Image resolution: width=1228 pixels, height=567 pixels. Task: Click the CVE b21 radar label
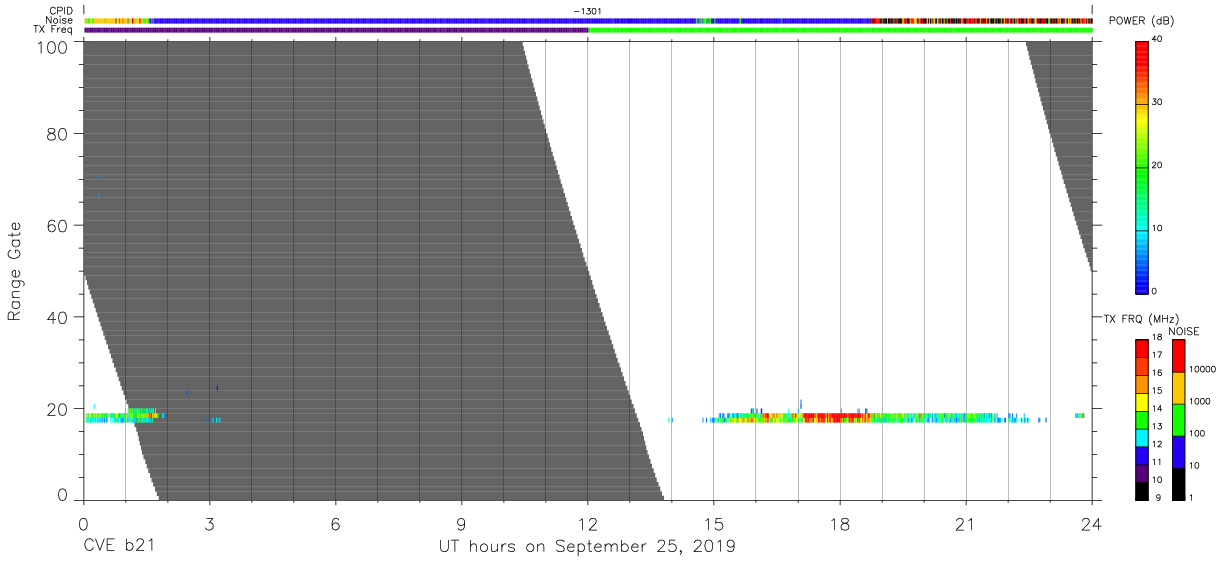(118, 547)
